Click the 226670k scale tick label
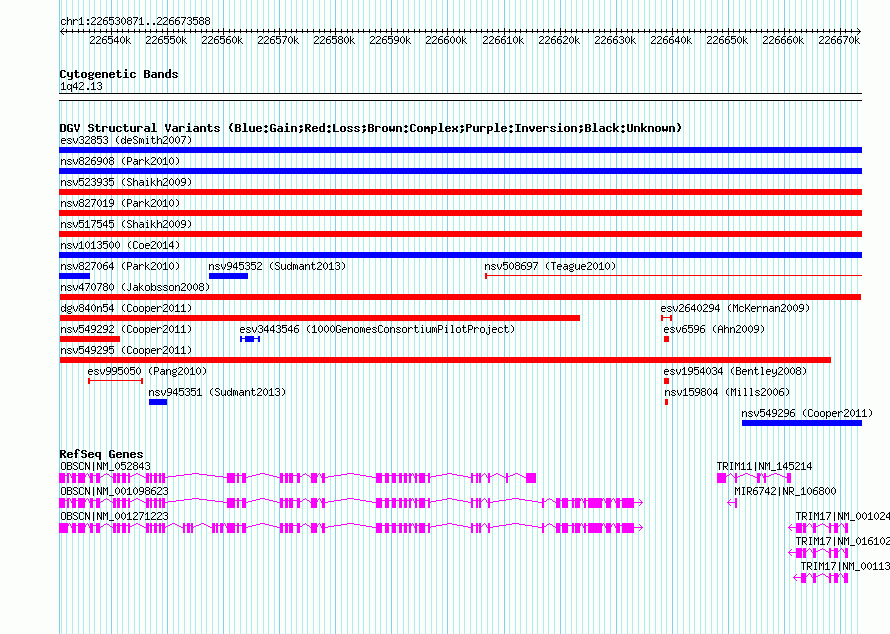Screen dimensions: 890x634 click(x=839, y=40)
